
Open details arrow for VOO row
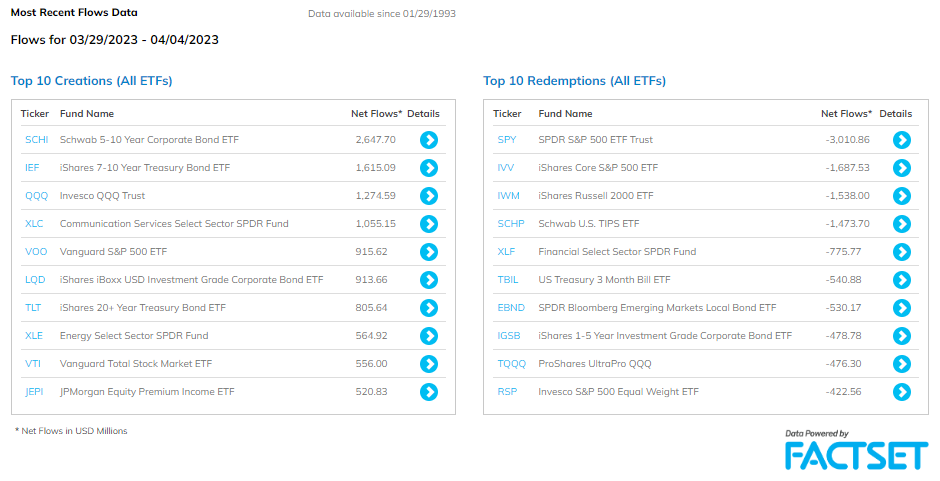click(x=429, y=252)
